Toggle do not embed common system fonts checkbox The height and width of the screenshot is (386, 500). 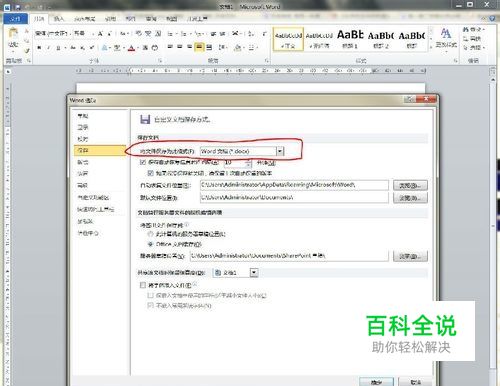click(x=150, y=305)
